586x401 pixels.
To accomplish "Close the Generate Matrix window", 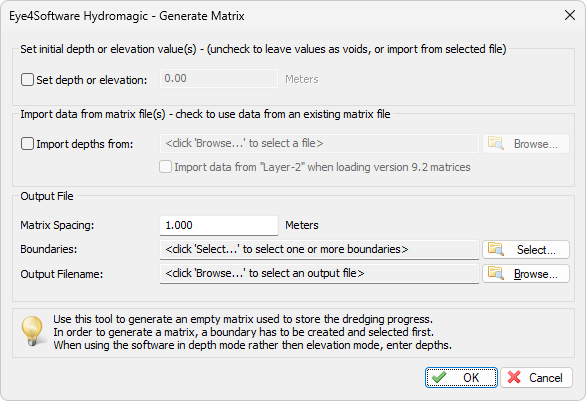I will coord(570,15).
